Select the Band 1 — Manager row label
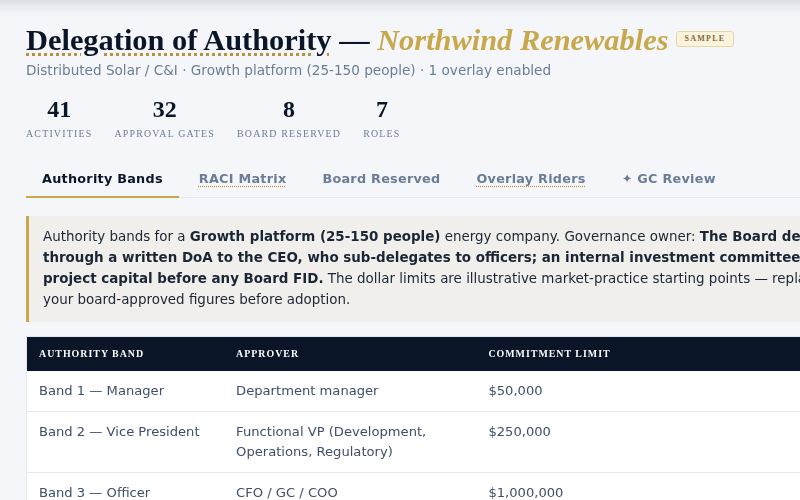This screenshot has height=500, width=800. [102, 391]
